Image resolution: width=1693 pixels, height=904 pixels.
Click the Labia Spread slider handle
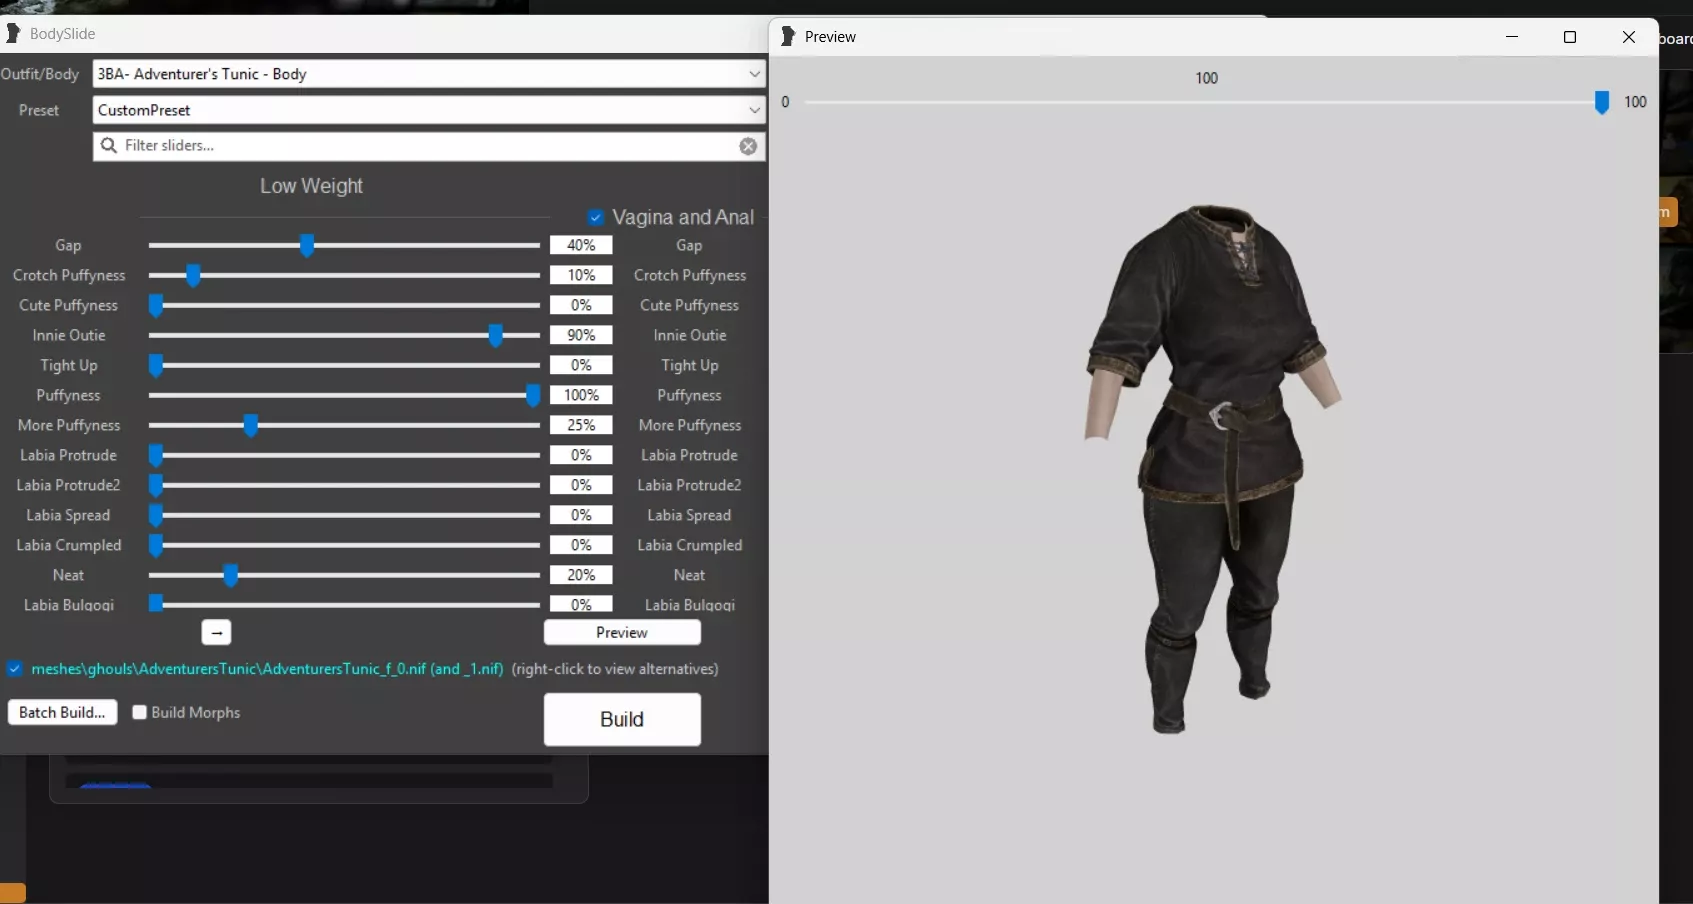(155, 515)
